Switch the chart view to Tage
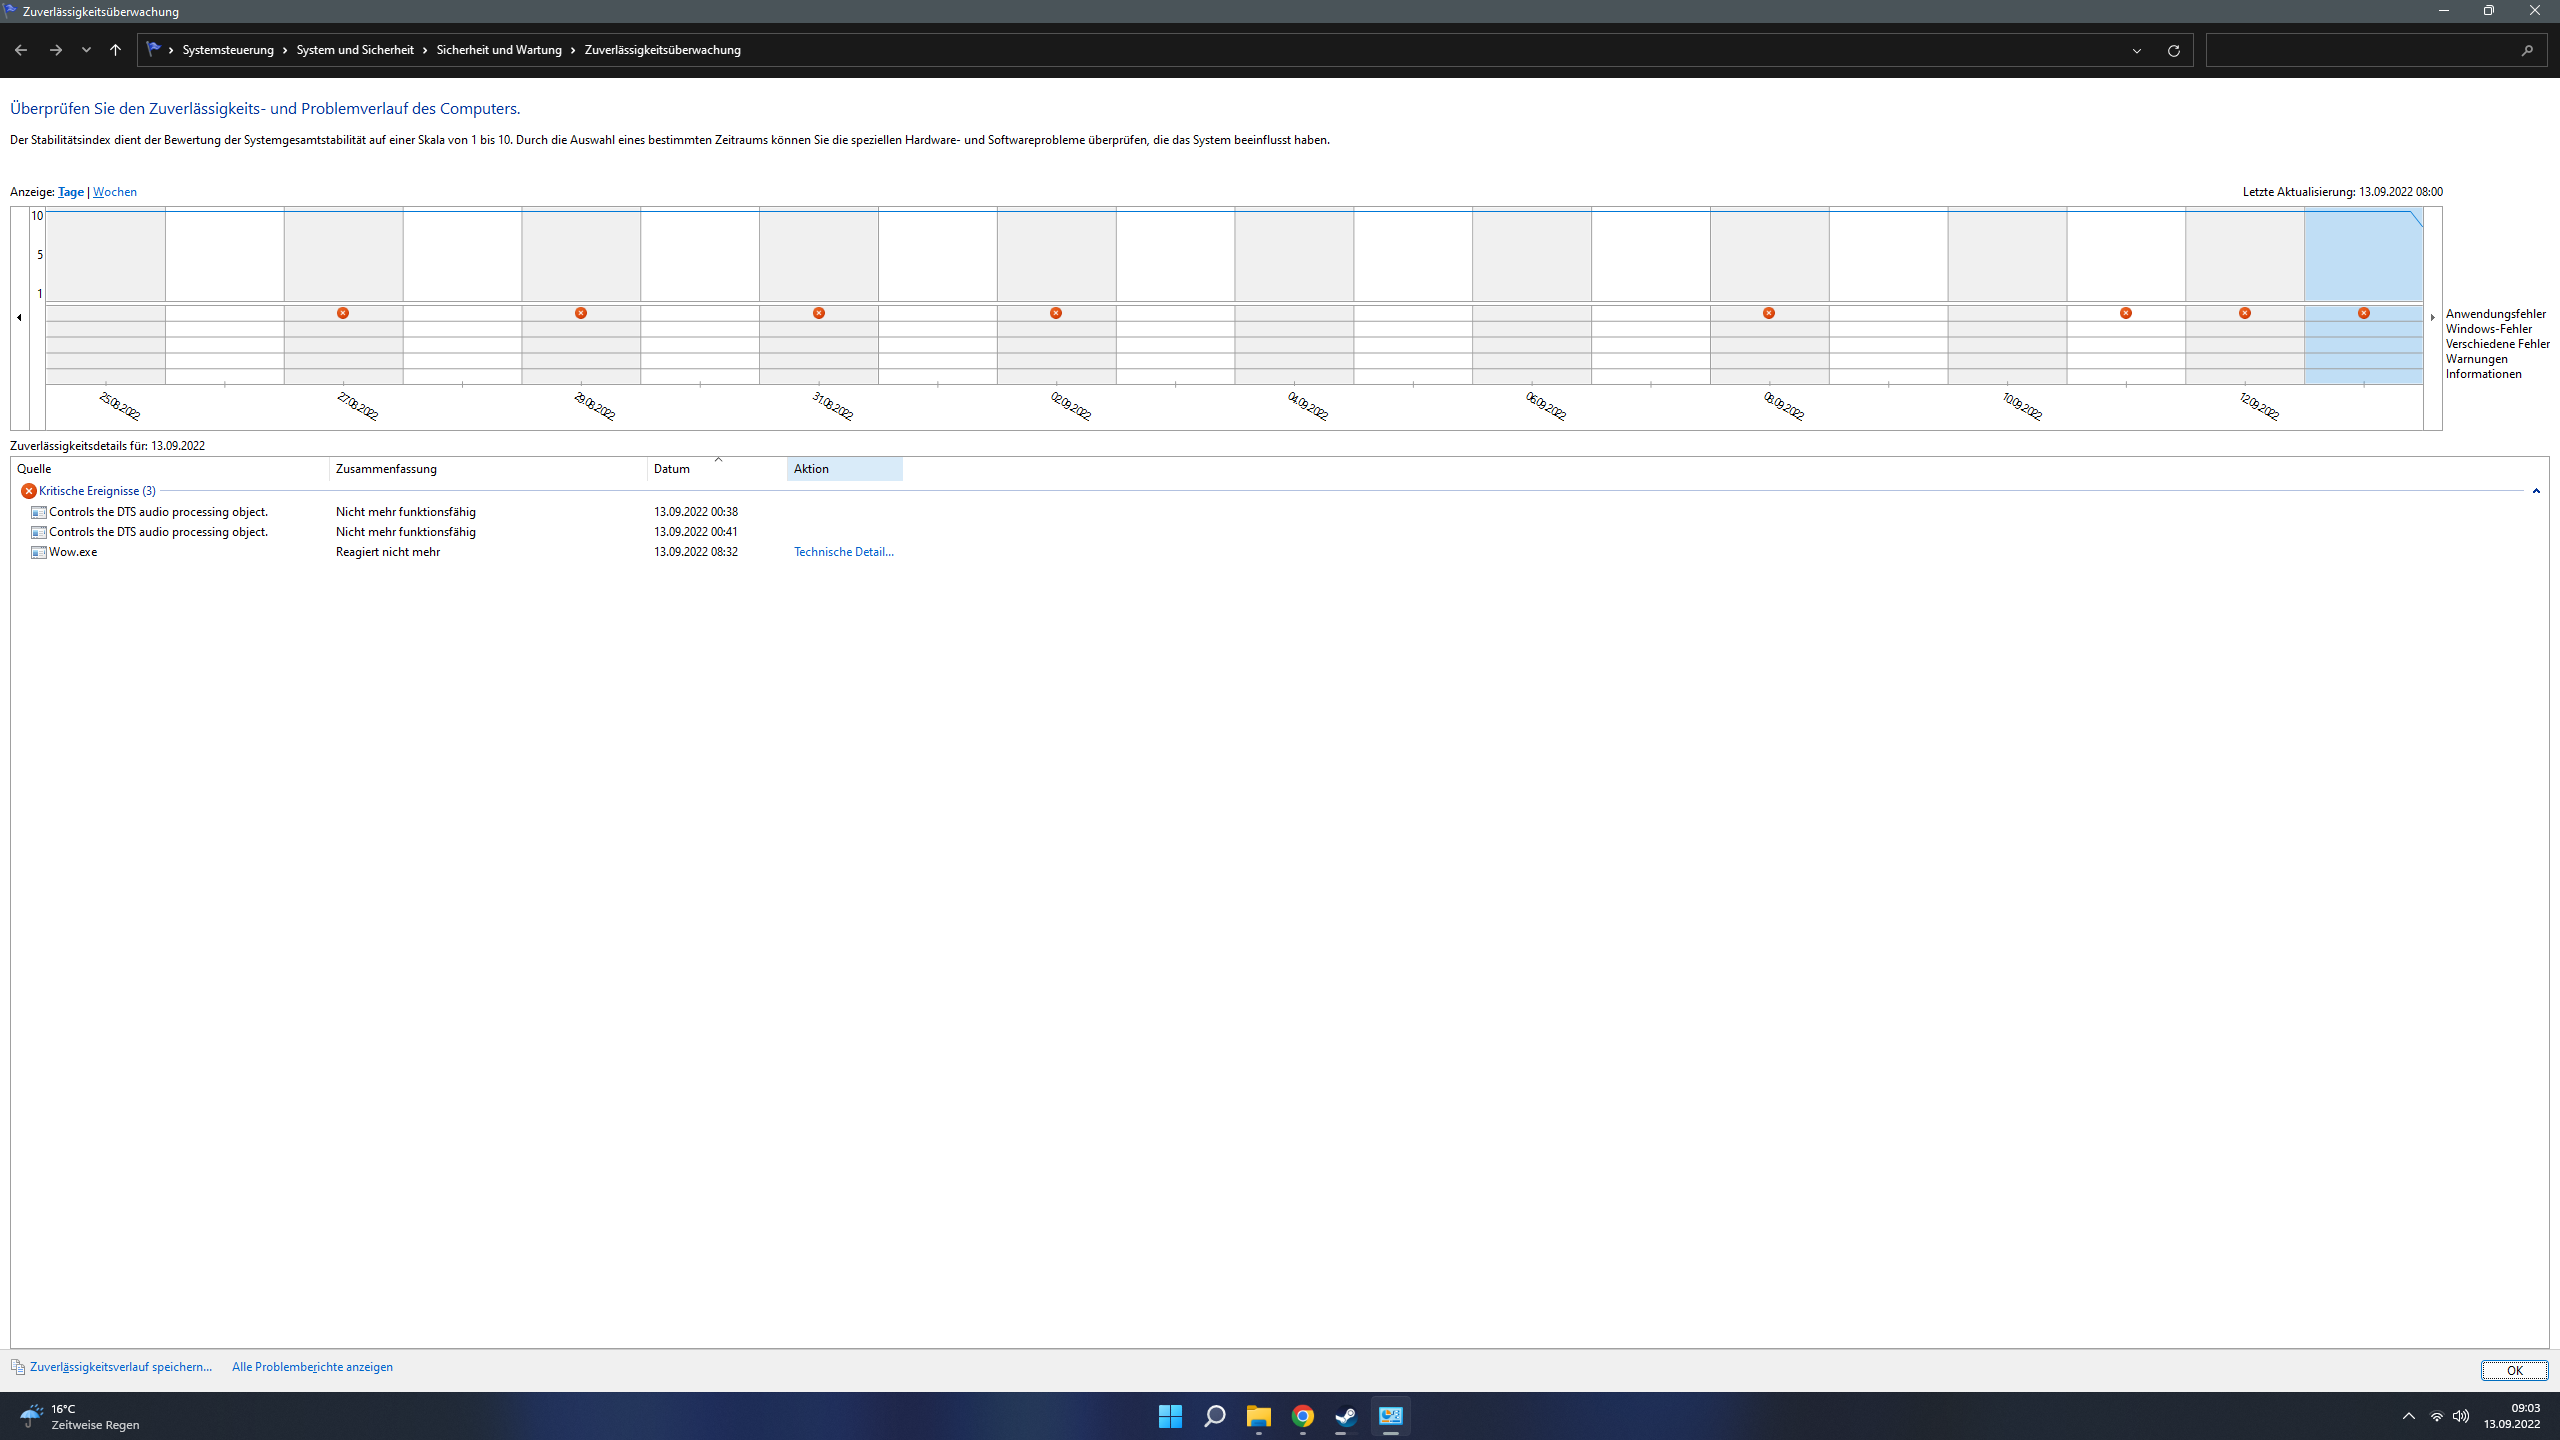The image size is (2560, 1440). click(70, 192)
